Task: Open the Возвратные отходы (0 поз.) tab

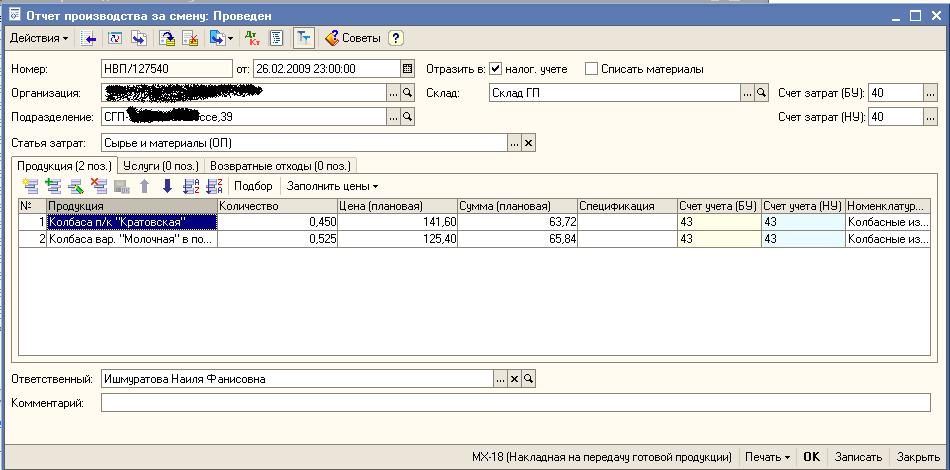Action: 281,165
